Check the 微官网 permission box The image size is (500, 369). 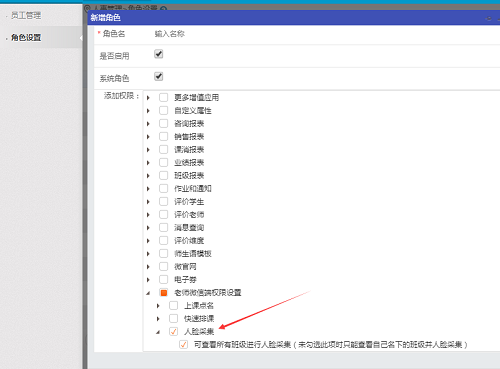pos(163,266)
